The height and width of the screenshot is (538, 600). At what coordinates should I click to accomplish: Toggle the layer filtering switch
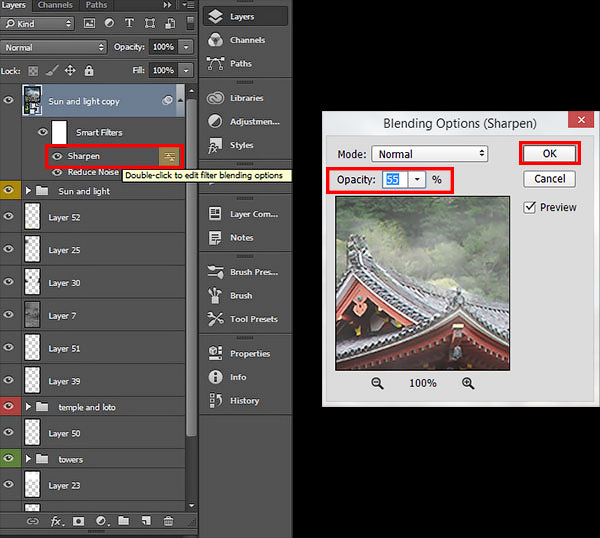click(190, 23)
